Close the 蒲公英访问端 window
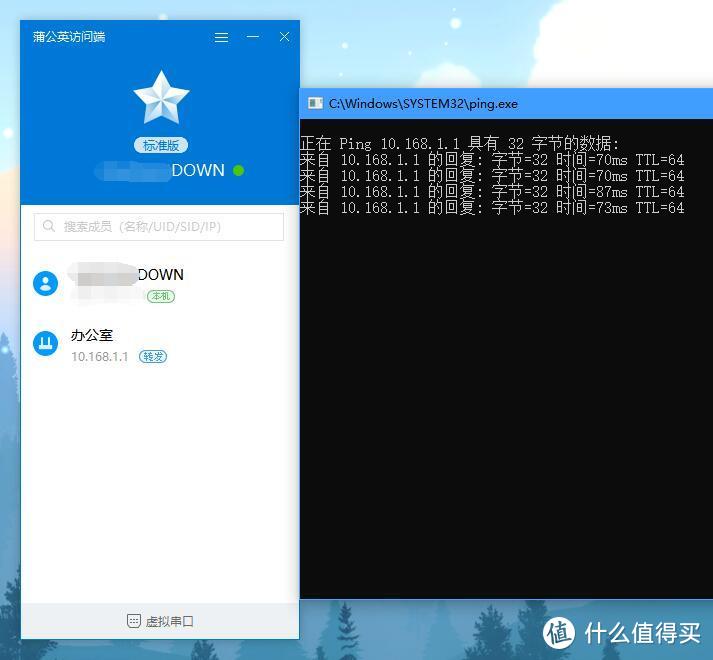This screenshot has width=713, height=660. 285,37
